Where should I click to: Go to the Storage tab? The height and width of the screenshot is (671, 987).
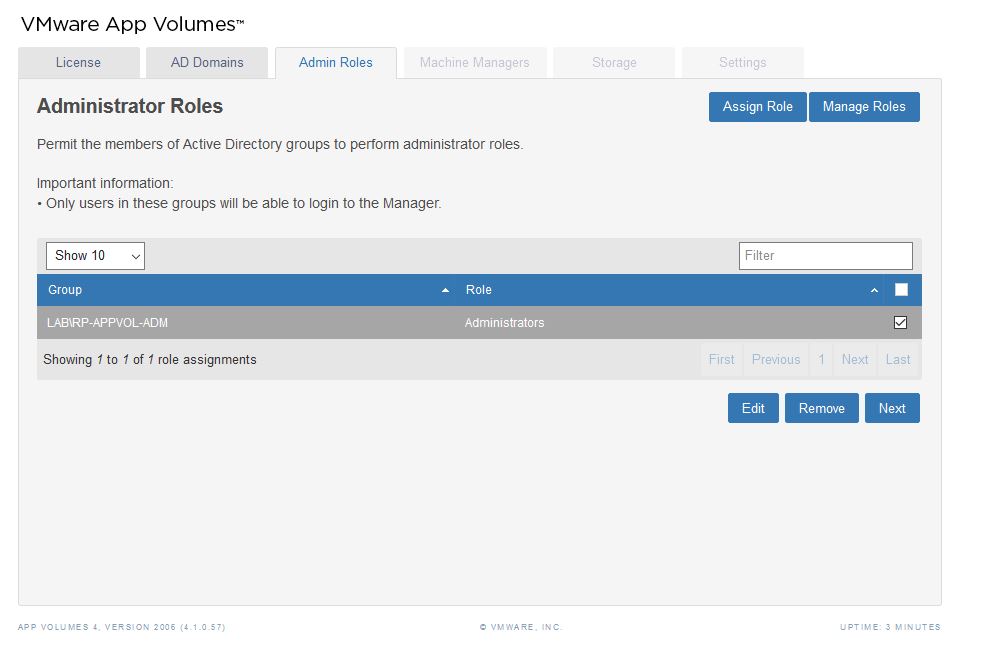(x=614, y=63)
